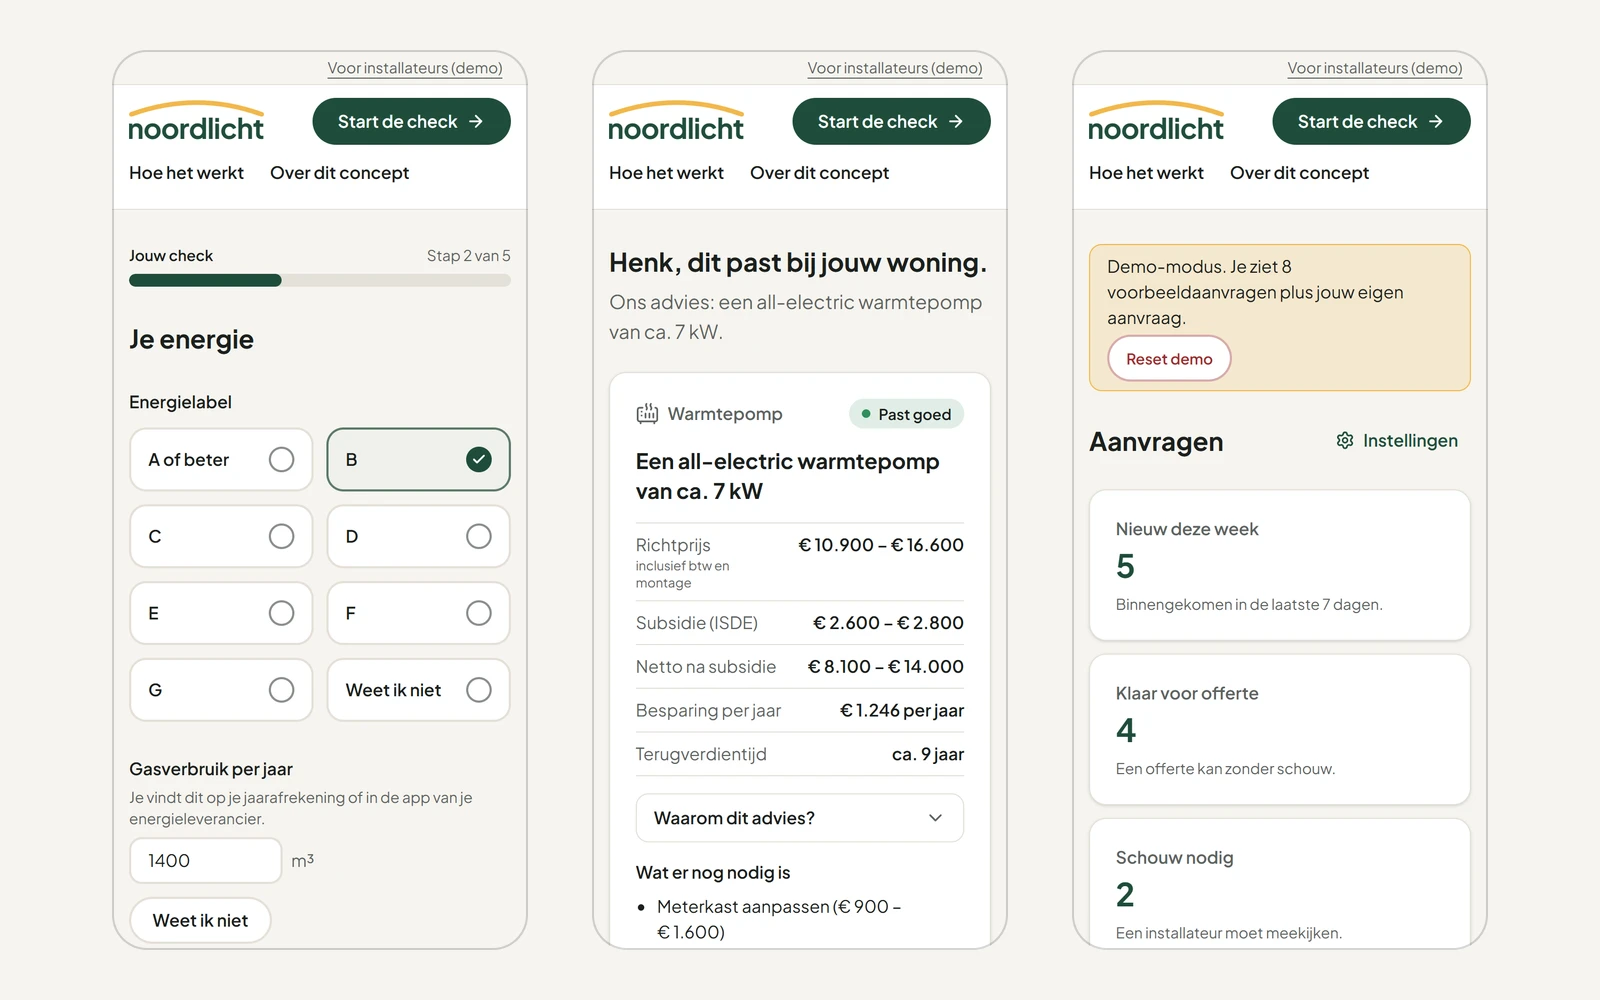Open the Schouw nodig card

(x=1280, y=884)
